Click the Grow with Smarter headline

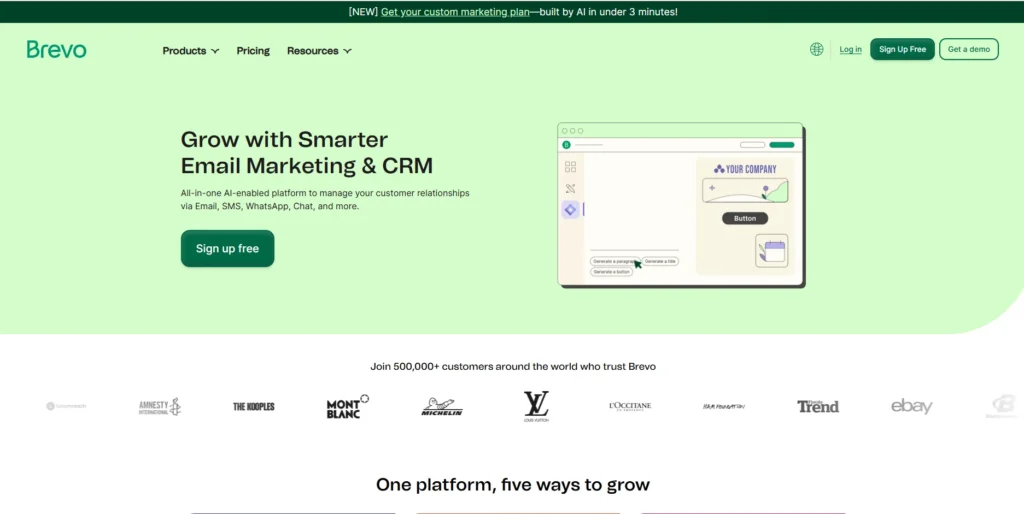pos(307,152)
